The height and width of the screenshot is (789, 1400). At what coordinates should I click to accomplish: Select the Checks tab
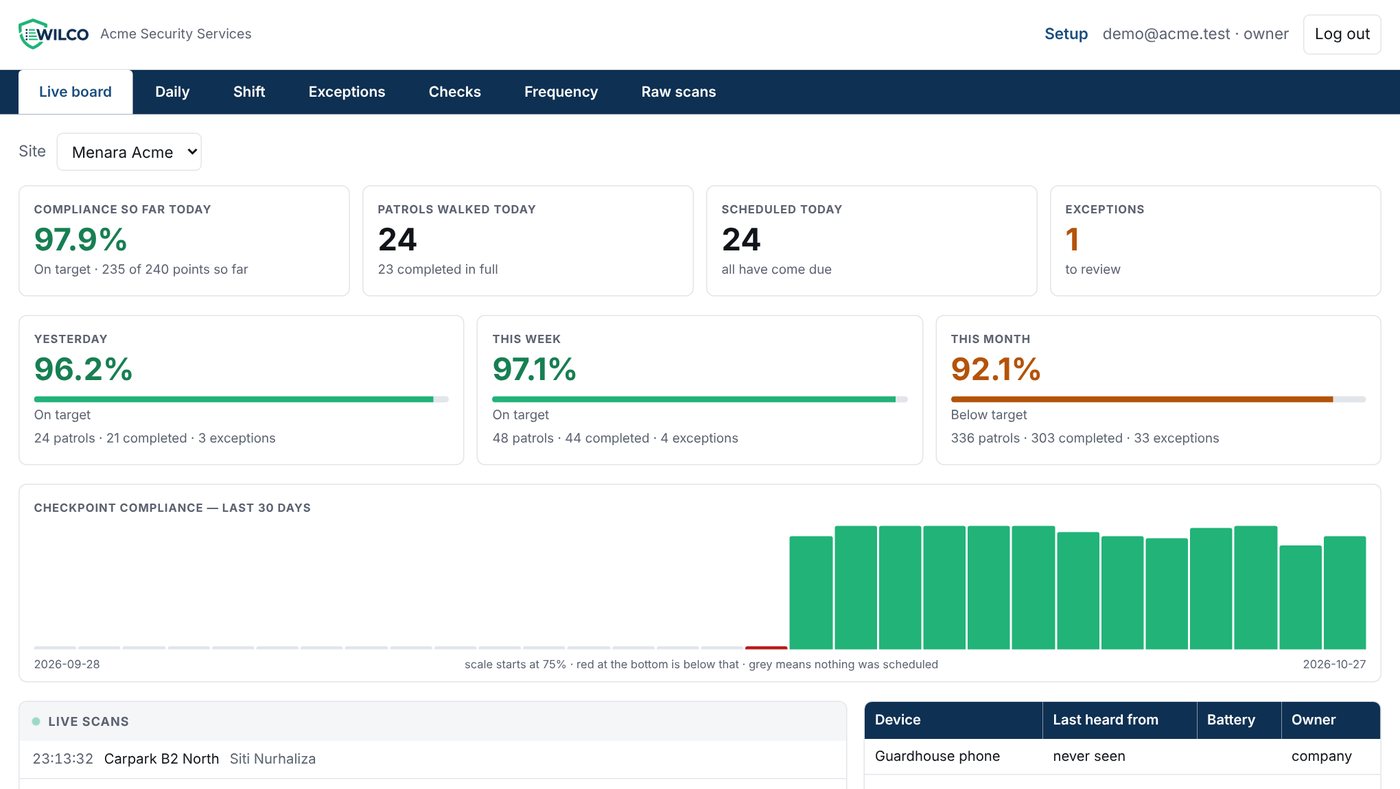(x=455, y=92)
